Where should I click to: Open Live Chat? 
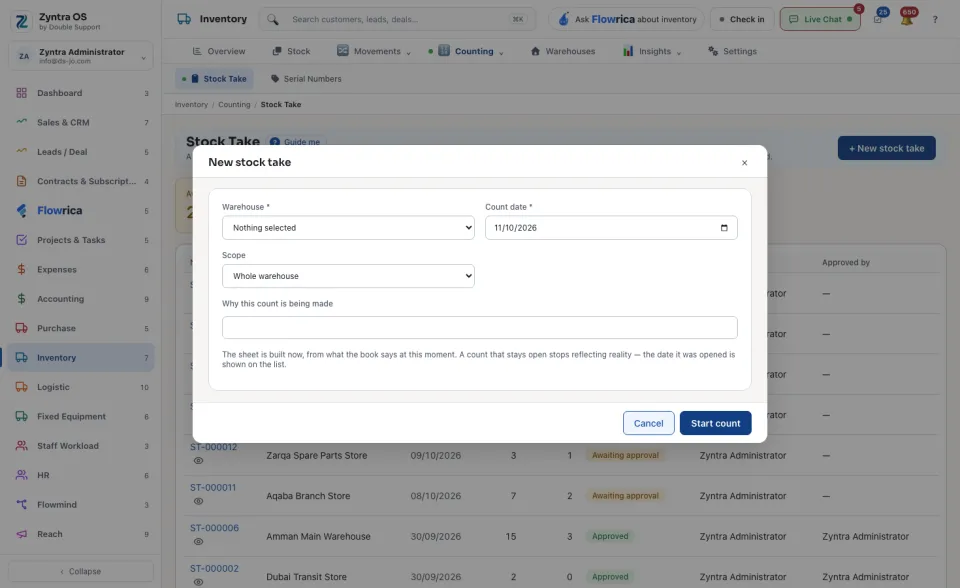820,20
